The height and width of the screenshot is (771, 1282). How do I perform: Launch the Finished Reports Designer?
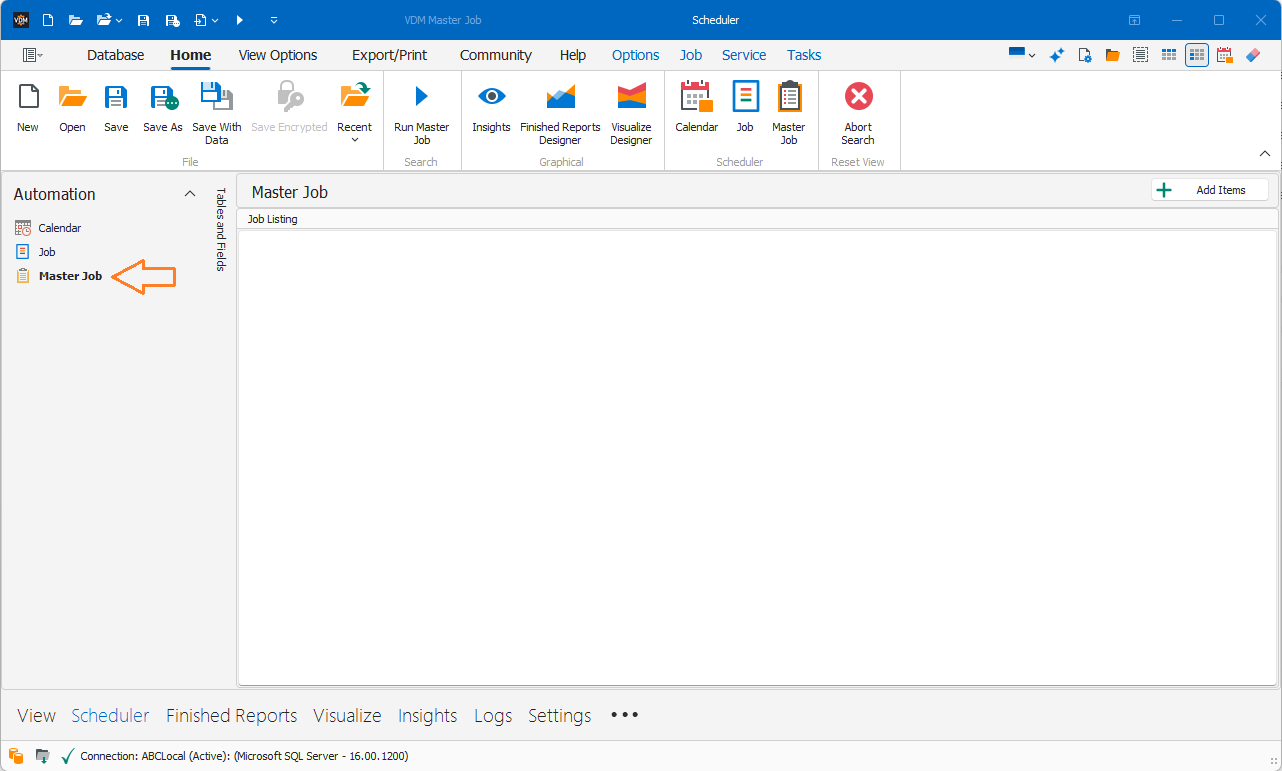(560, 97)
